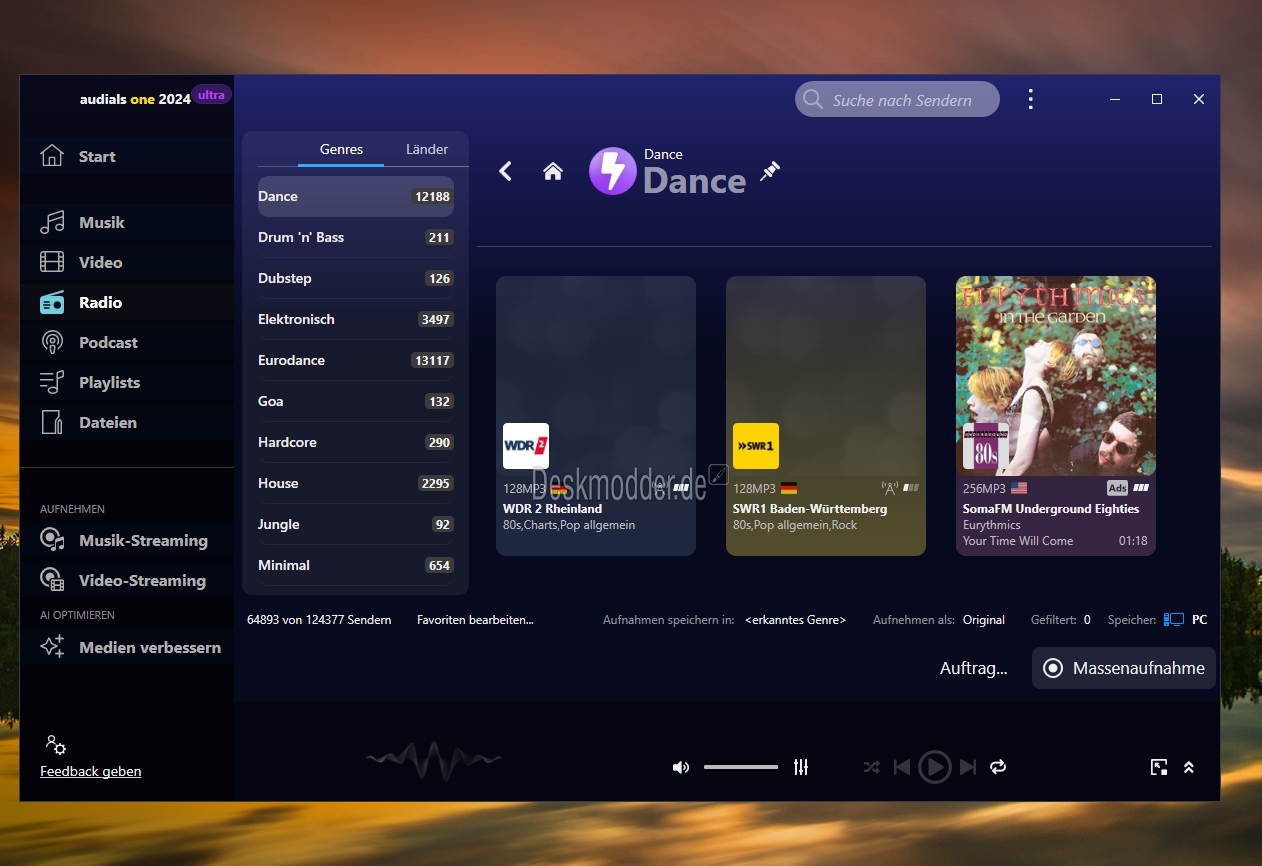Viewport: 1262px width, 866px height.
Task: Select the Dance genre row
Action: click(x=356, y=196)
